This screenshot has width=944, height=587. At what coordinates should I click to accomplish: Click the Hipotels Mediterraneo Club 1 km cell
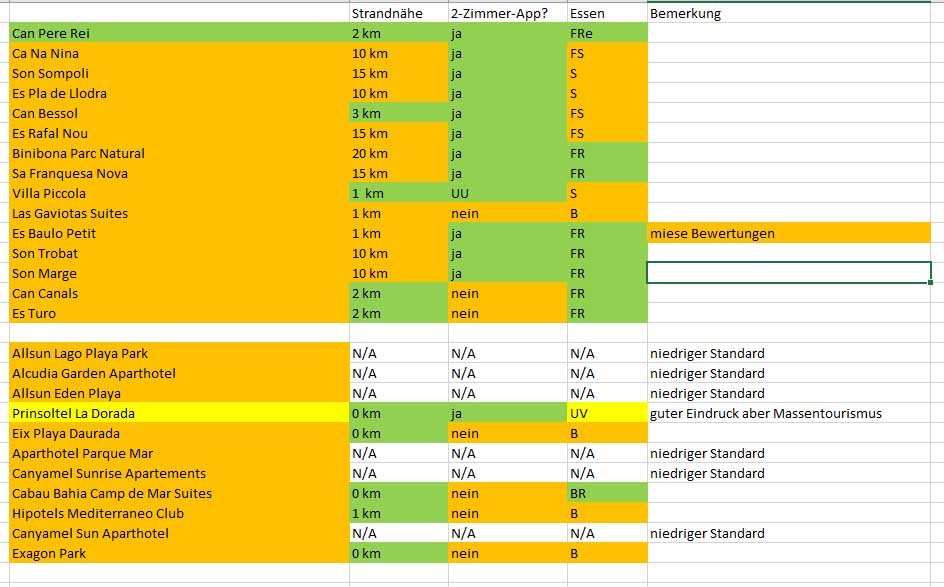pyautogui.click(x=397, y=513)
